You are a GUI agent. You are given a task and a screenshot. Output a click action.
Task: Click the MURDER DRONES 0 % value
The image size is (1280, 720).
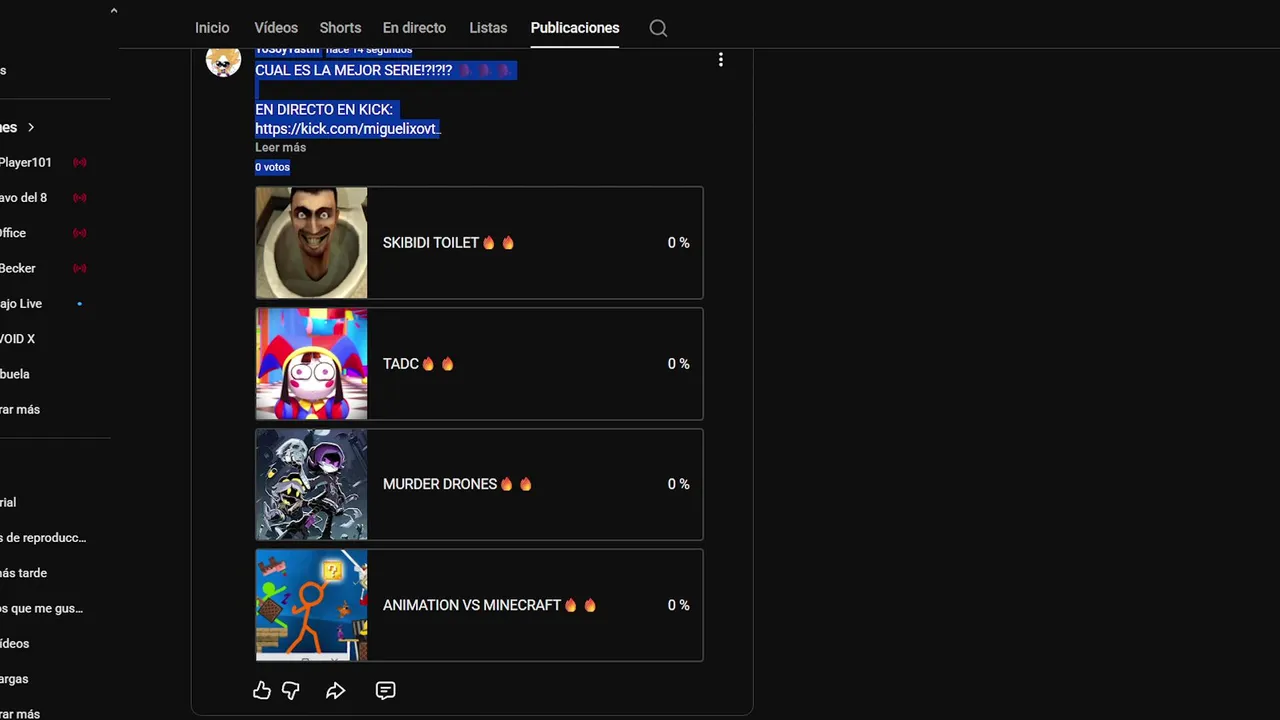678,484
